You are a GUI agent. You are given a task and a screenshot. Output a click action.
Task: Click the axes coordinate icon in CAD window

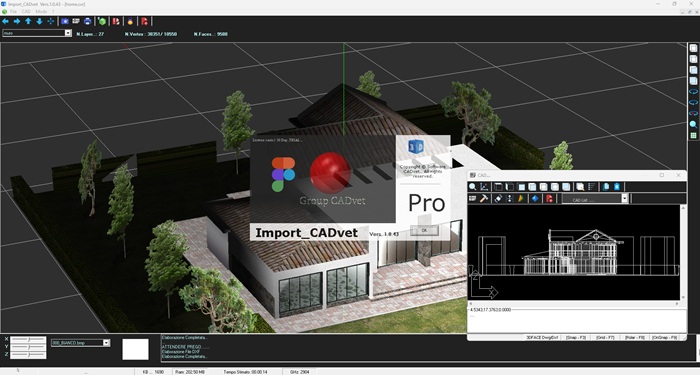tap(484, 187)
